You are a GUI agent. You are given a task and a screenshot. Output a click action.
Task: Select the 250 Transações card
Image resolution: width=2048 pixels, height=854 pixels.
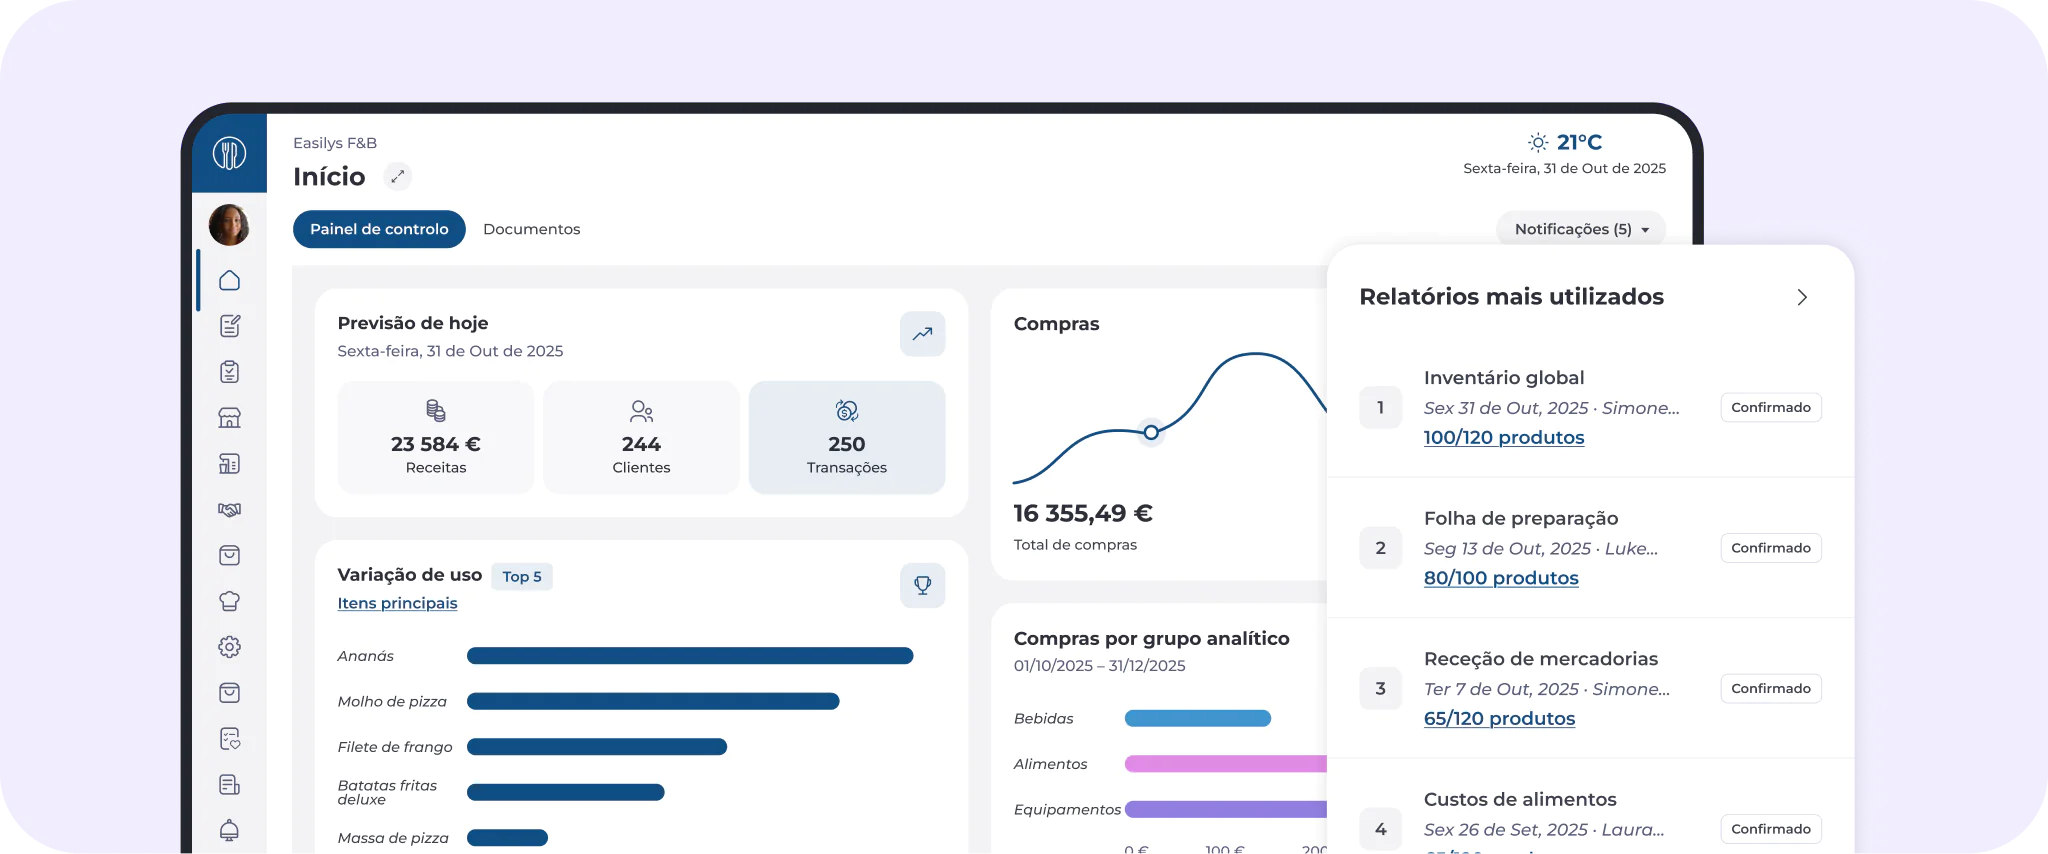847,437
